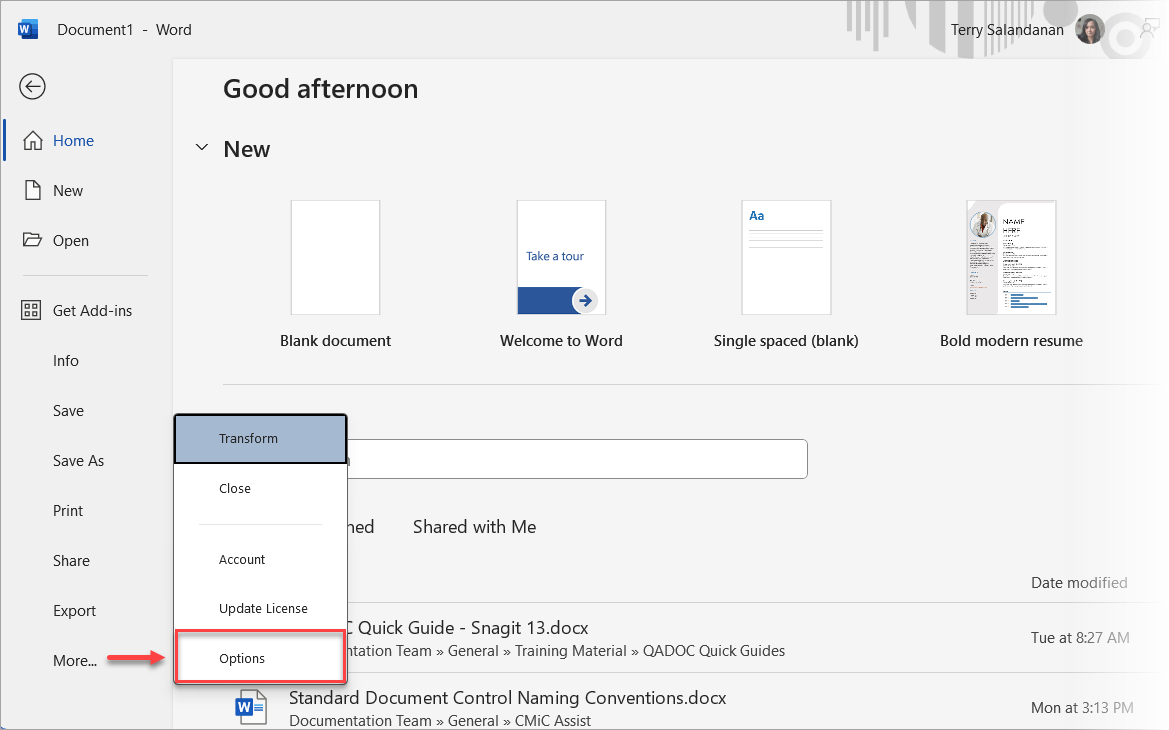Click the search box below the templates
This screenshot has width=1169, height=730.
click(577, 459)
